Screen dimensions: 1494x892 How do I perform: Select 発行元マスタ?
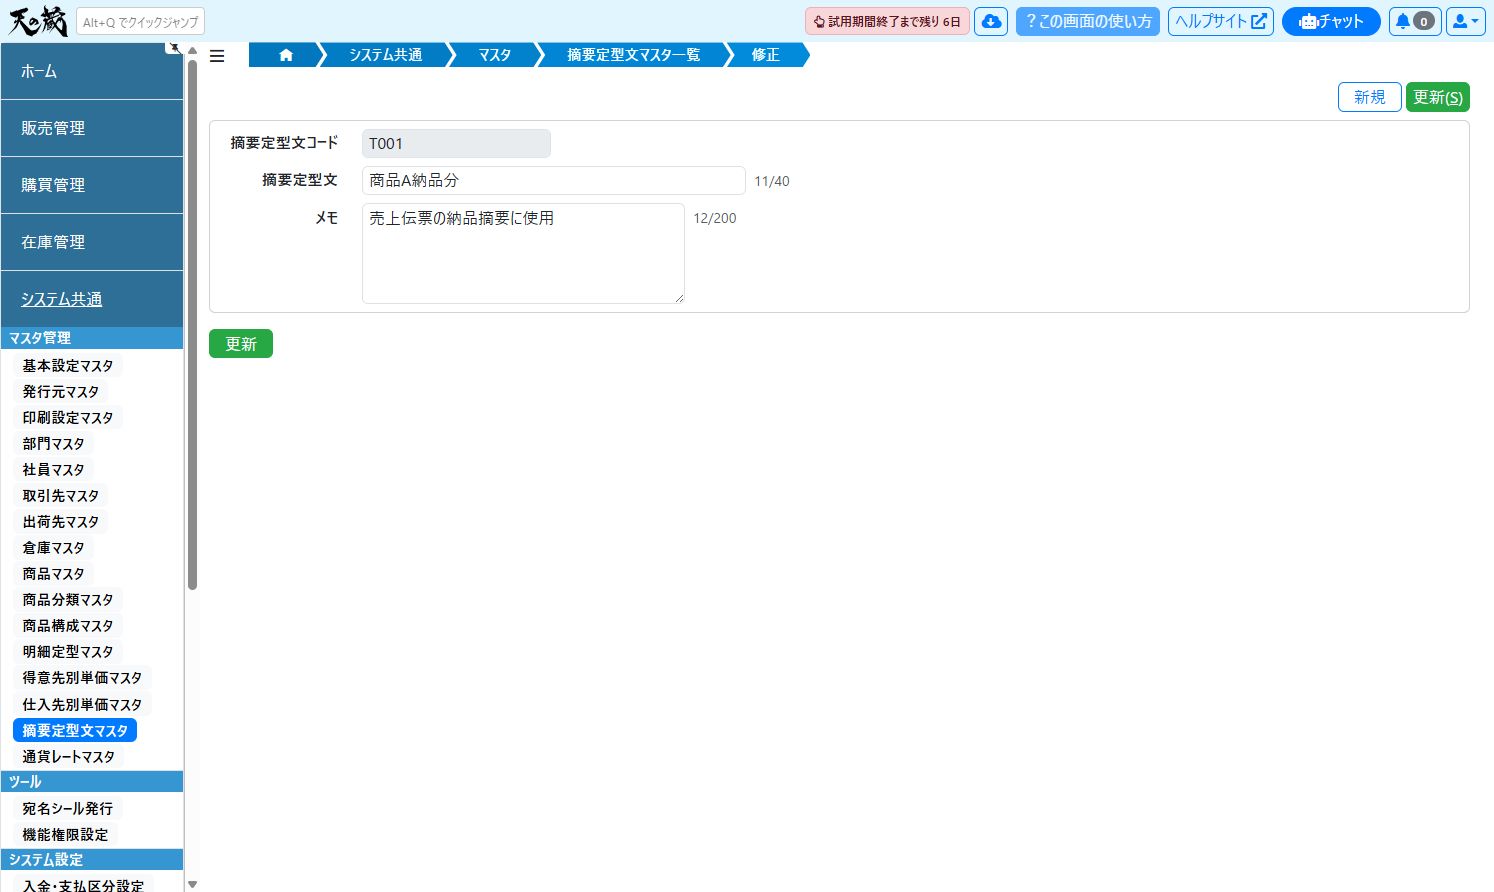(x=61, y=392)
